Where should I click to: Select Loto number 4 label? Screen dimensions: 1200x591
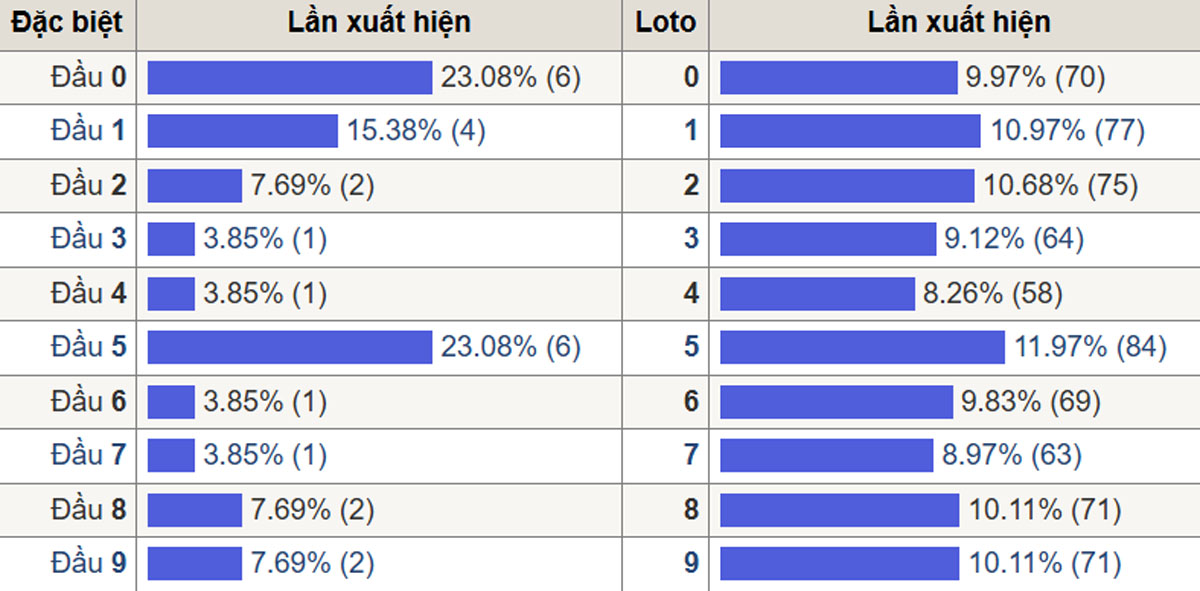click(x=691, y=293)
